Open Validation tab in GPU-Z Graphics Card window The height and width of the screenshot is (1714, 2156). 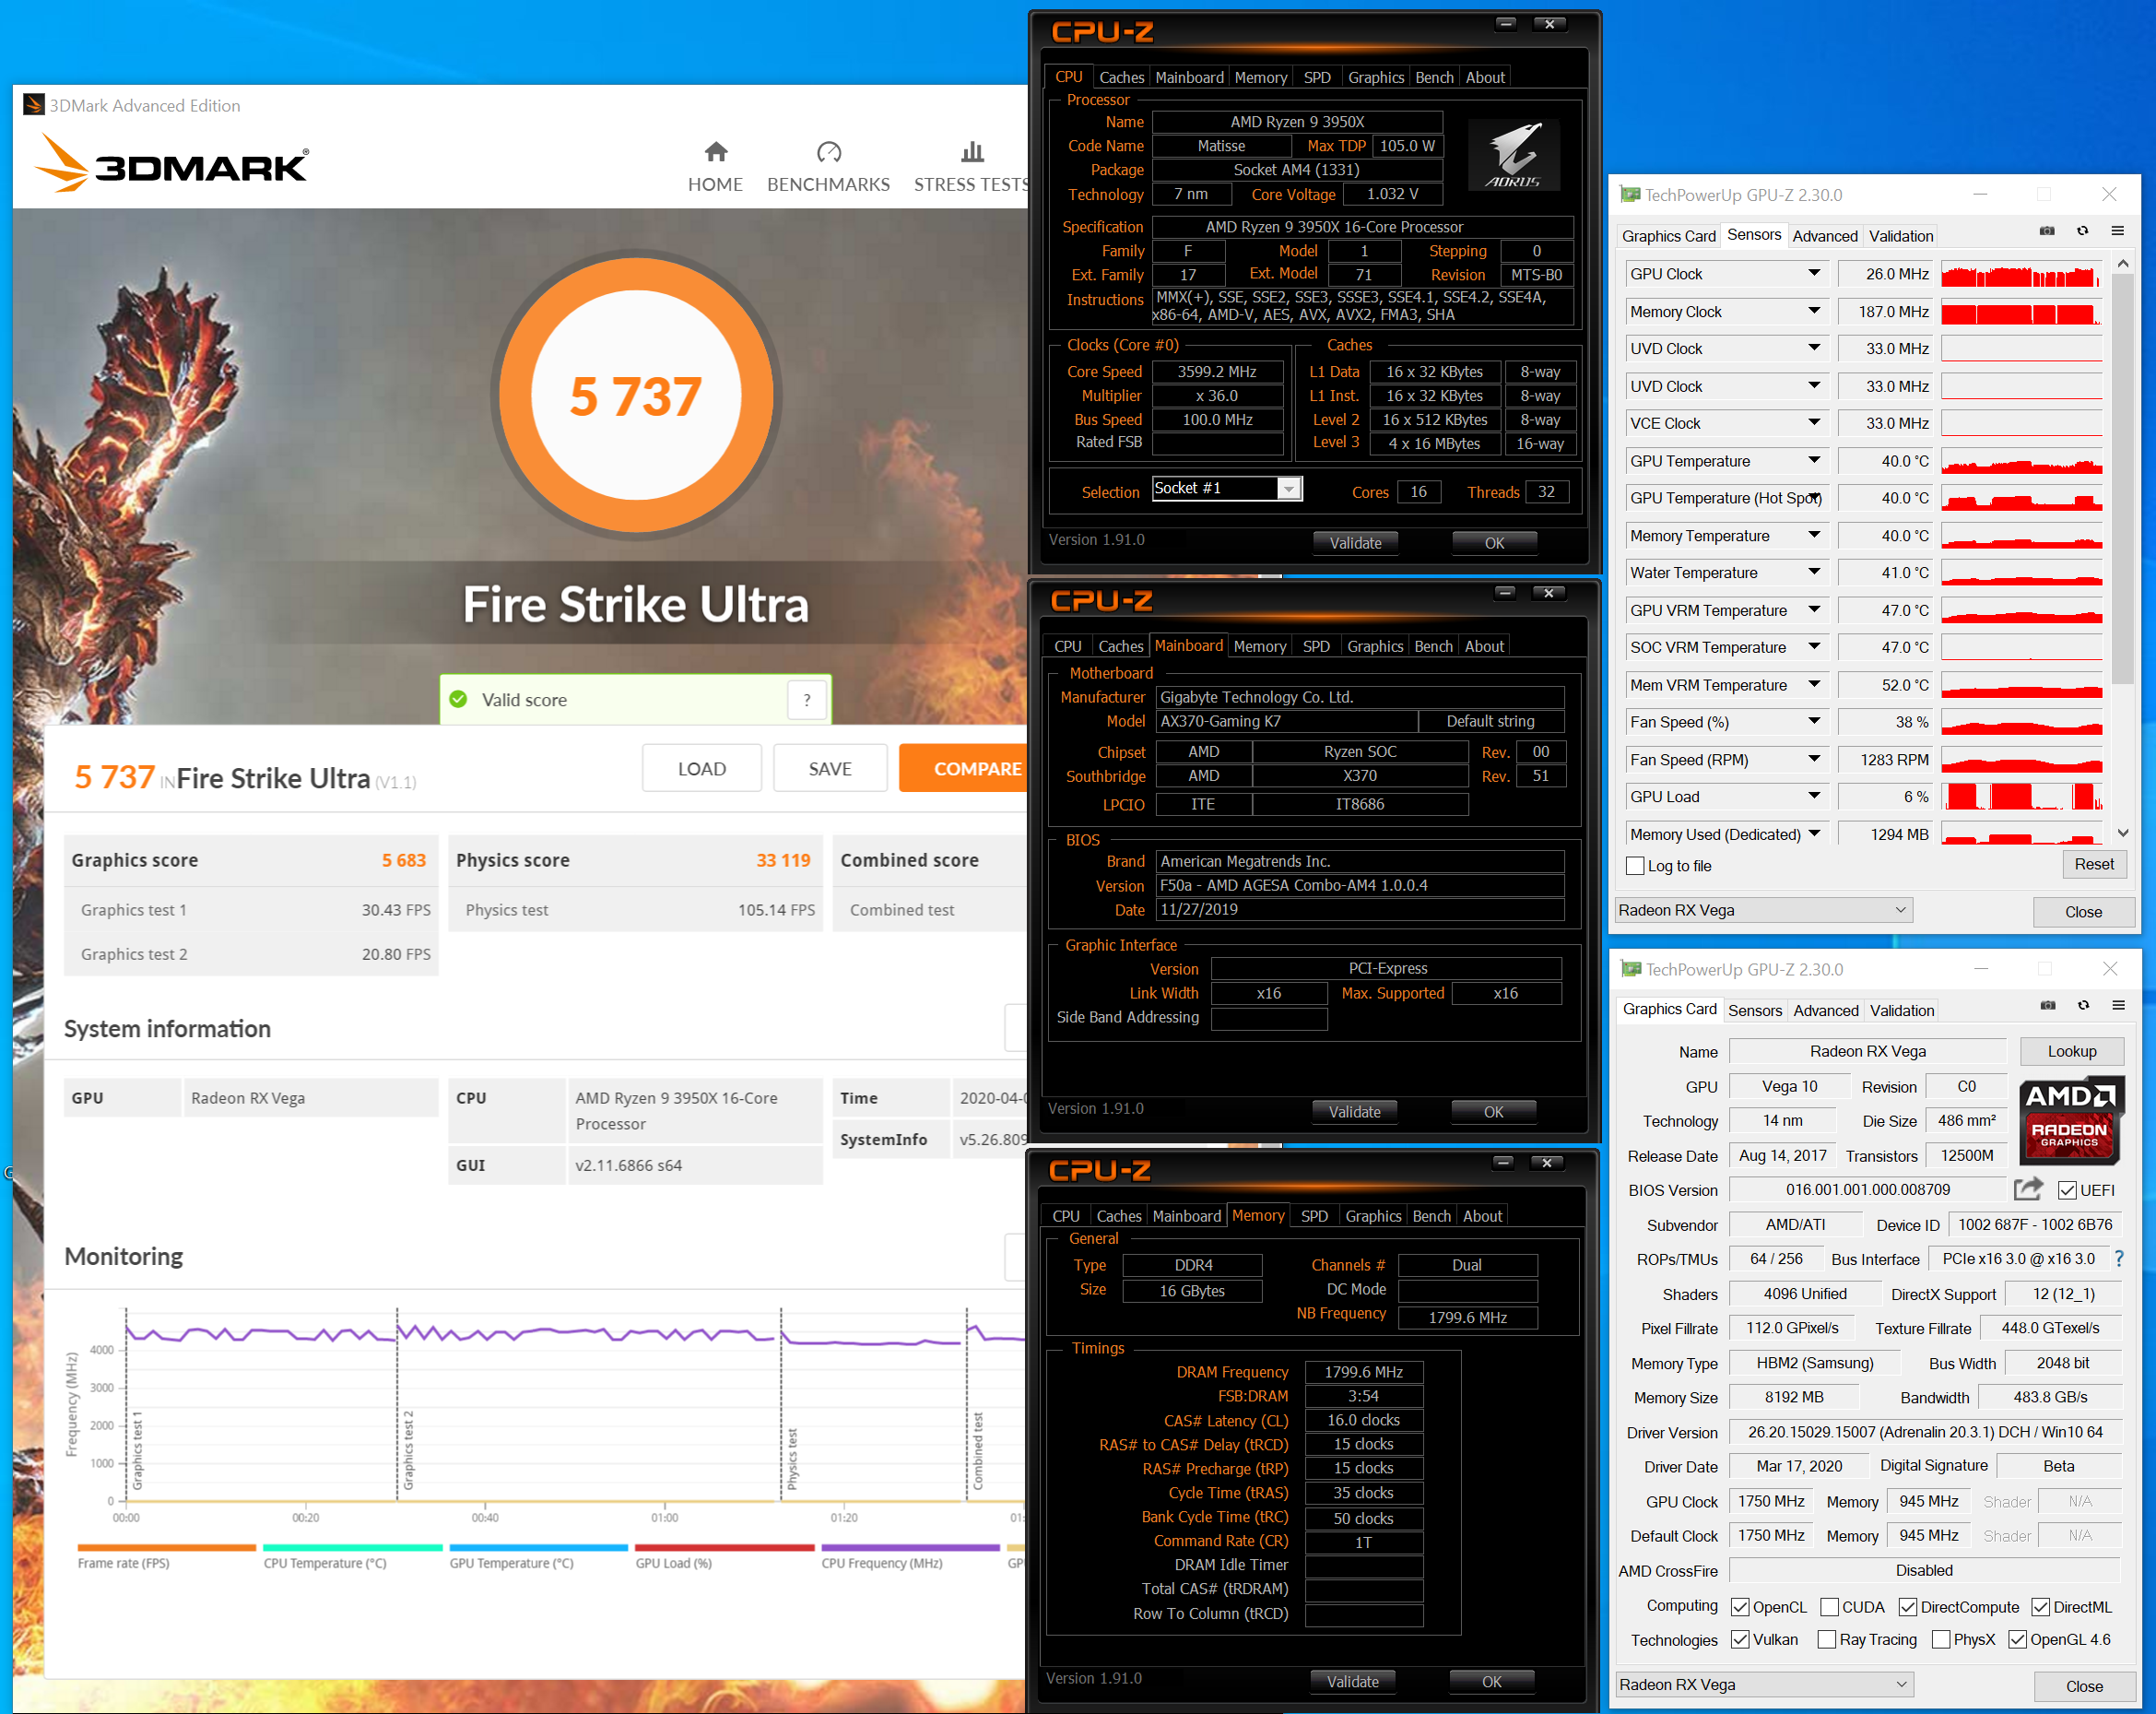point(1902,1010)
